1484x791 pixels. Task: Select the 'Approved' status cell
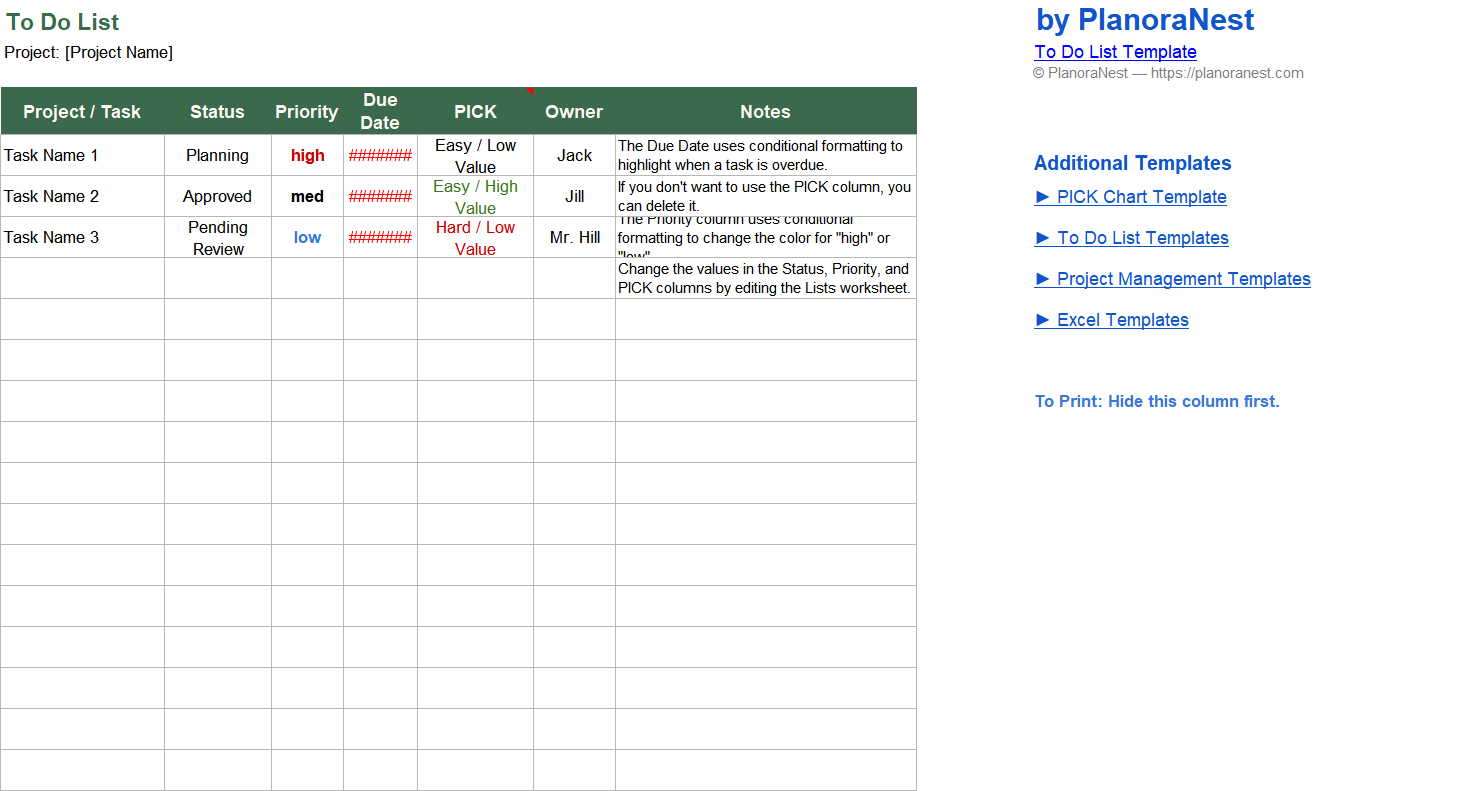click(218, 196)
